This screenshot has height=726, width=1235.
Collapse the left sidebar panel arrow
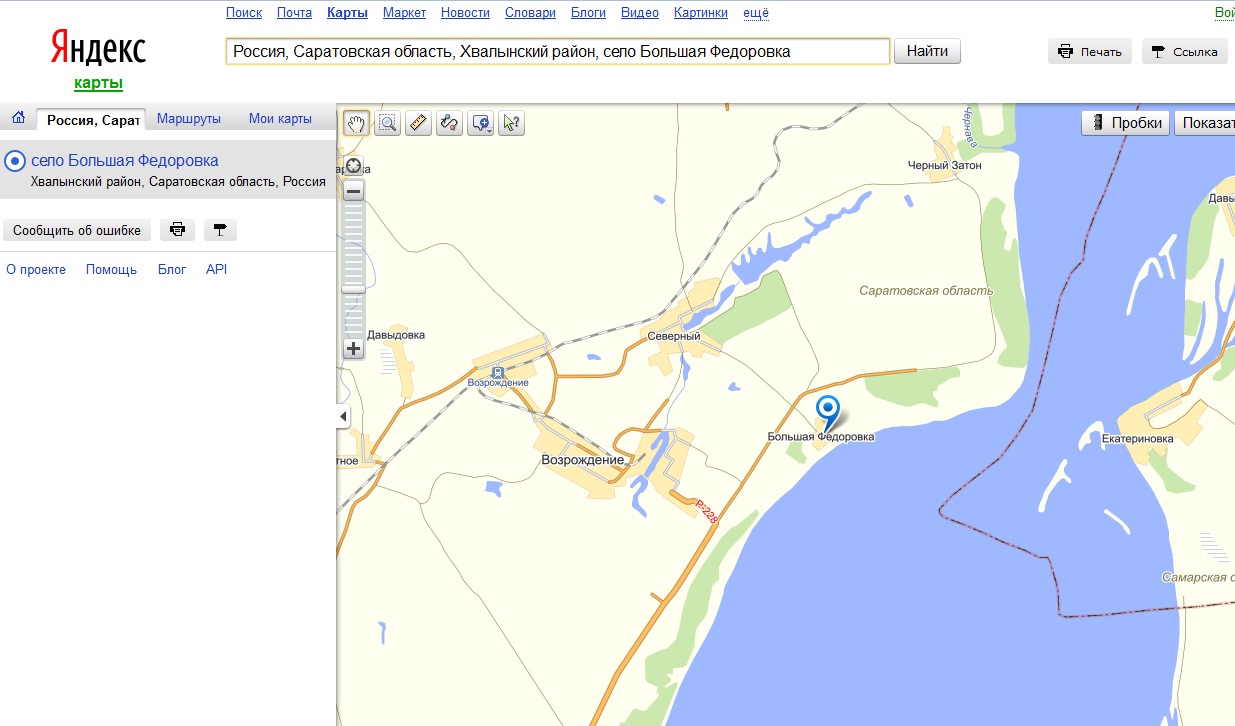point(343,416)
